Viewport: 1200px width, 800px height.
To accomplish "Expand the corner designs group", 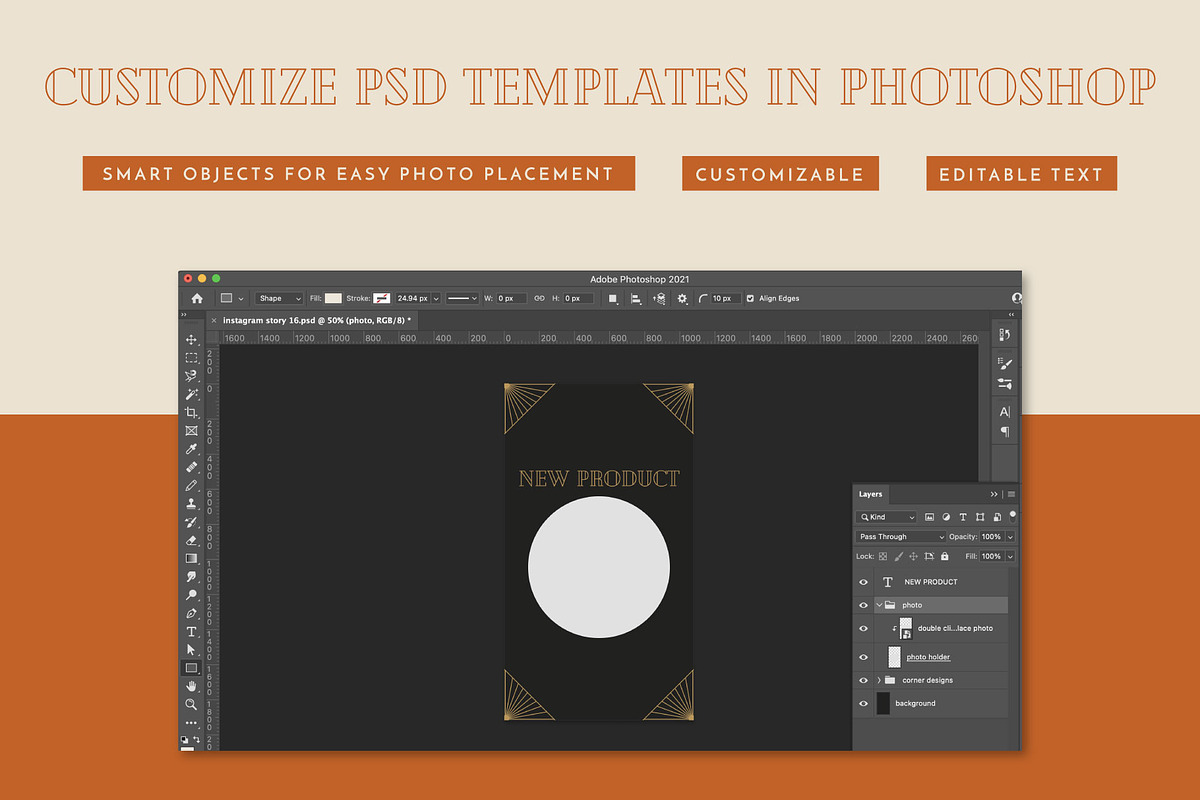I will [879, 680].
